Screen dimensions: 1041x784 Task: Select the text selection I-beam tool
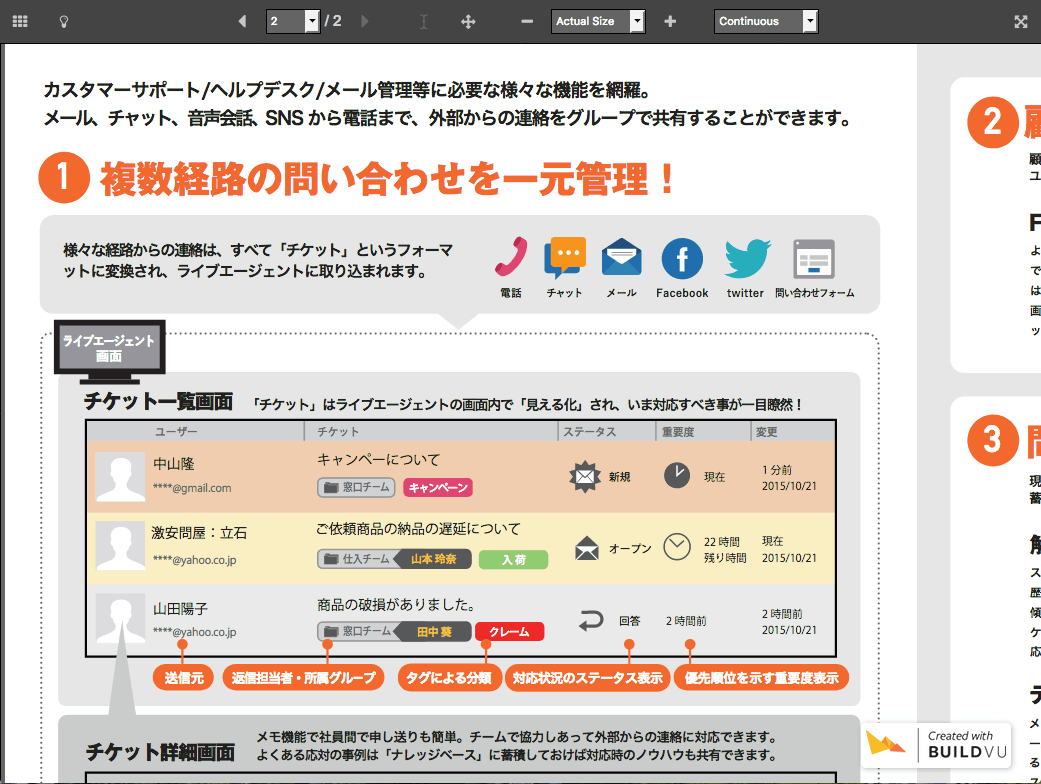click(x=423, y=19)
